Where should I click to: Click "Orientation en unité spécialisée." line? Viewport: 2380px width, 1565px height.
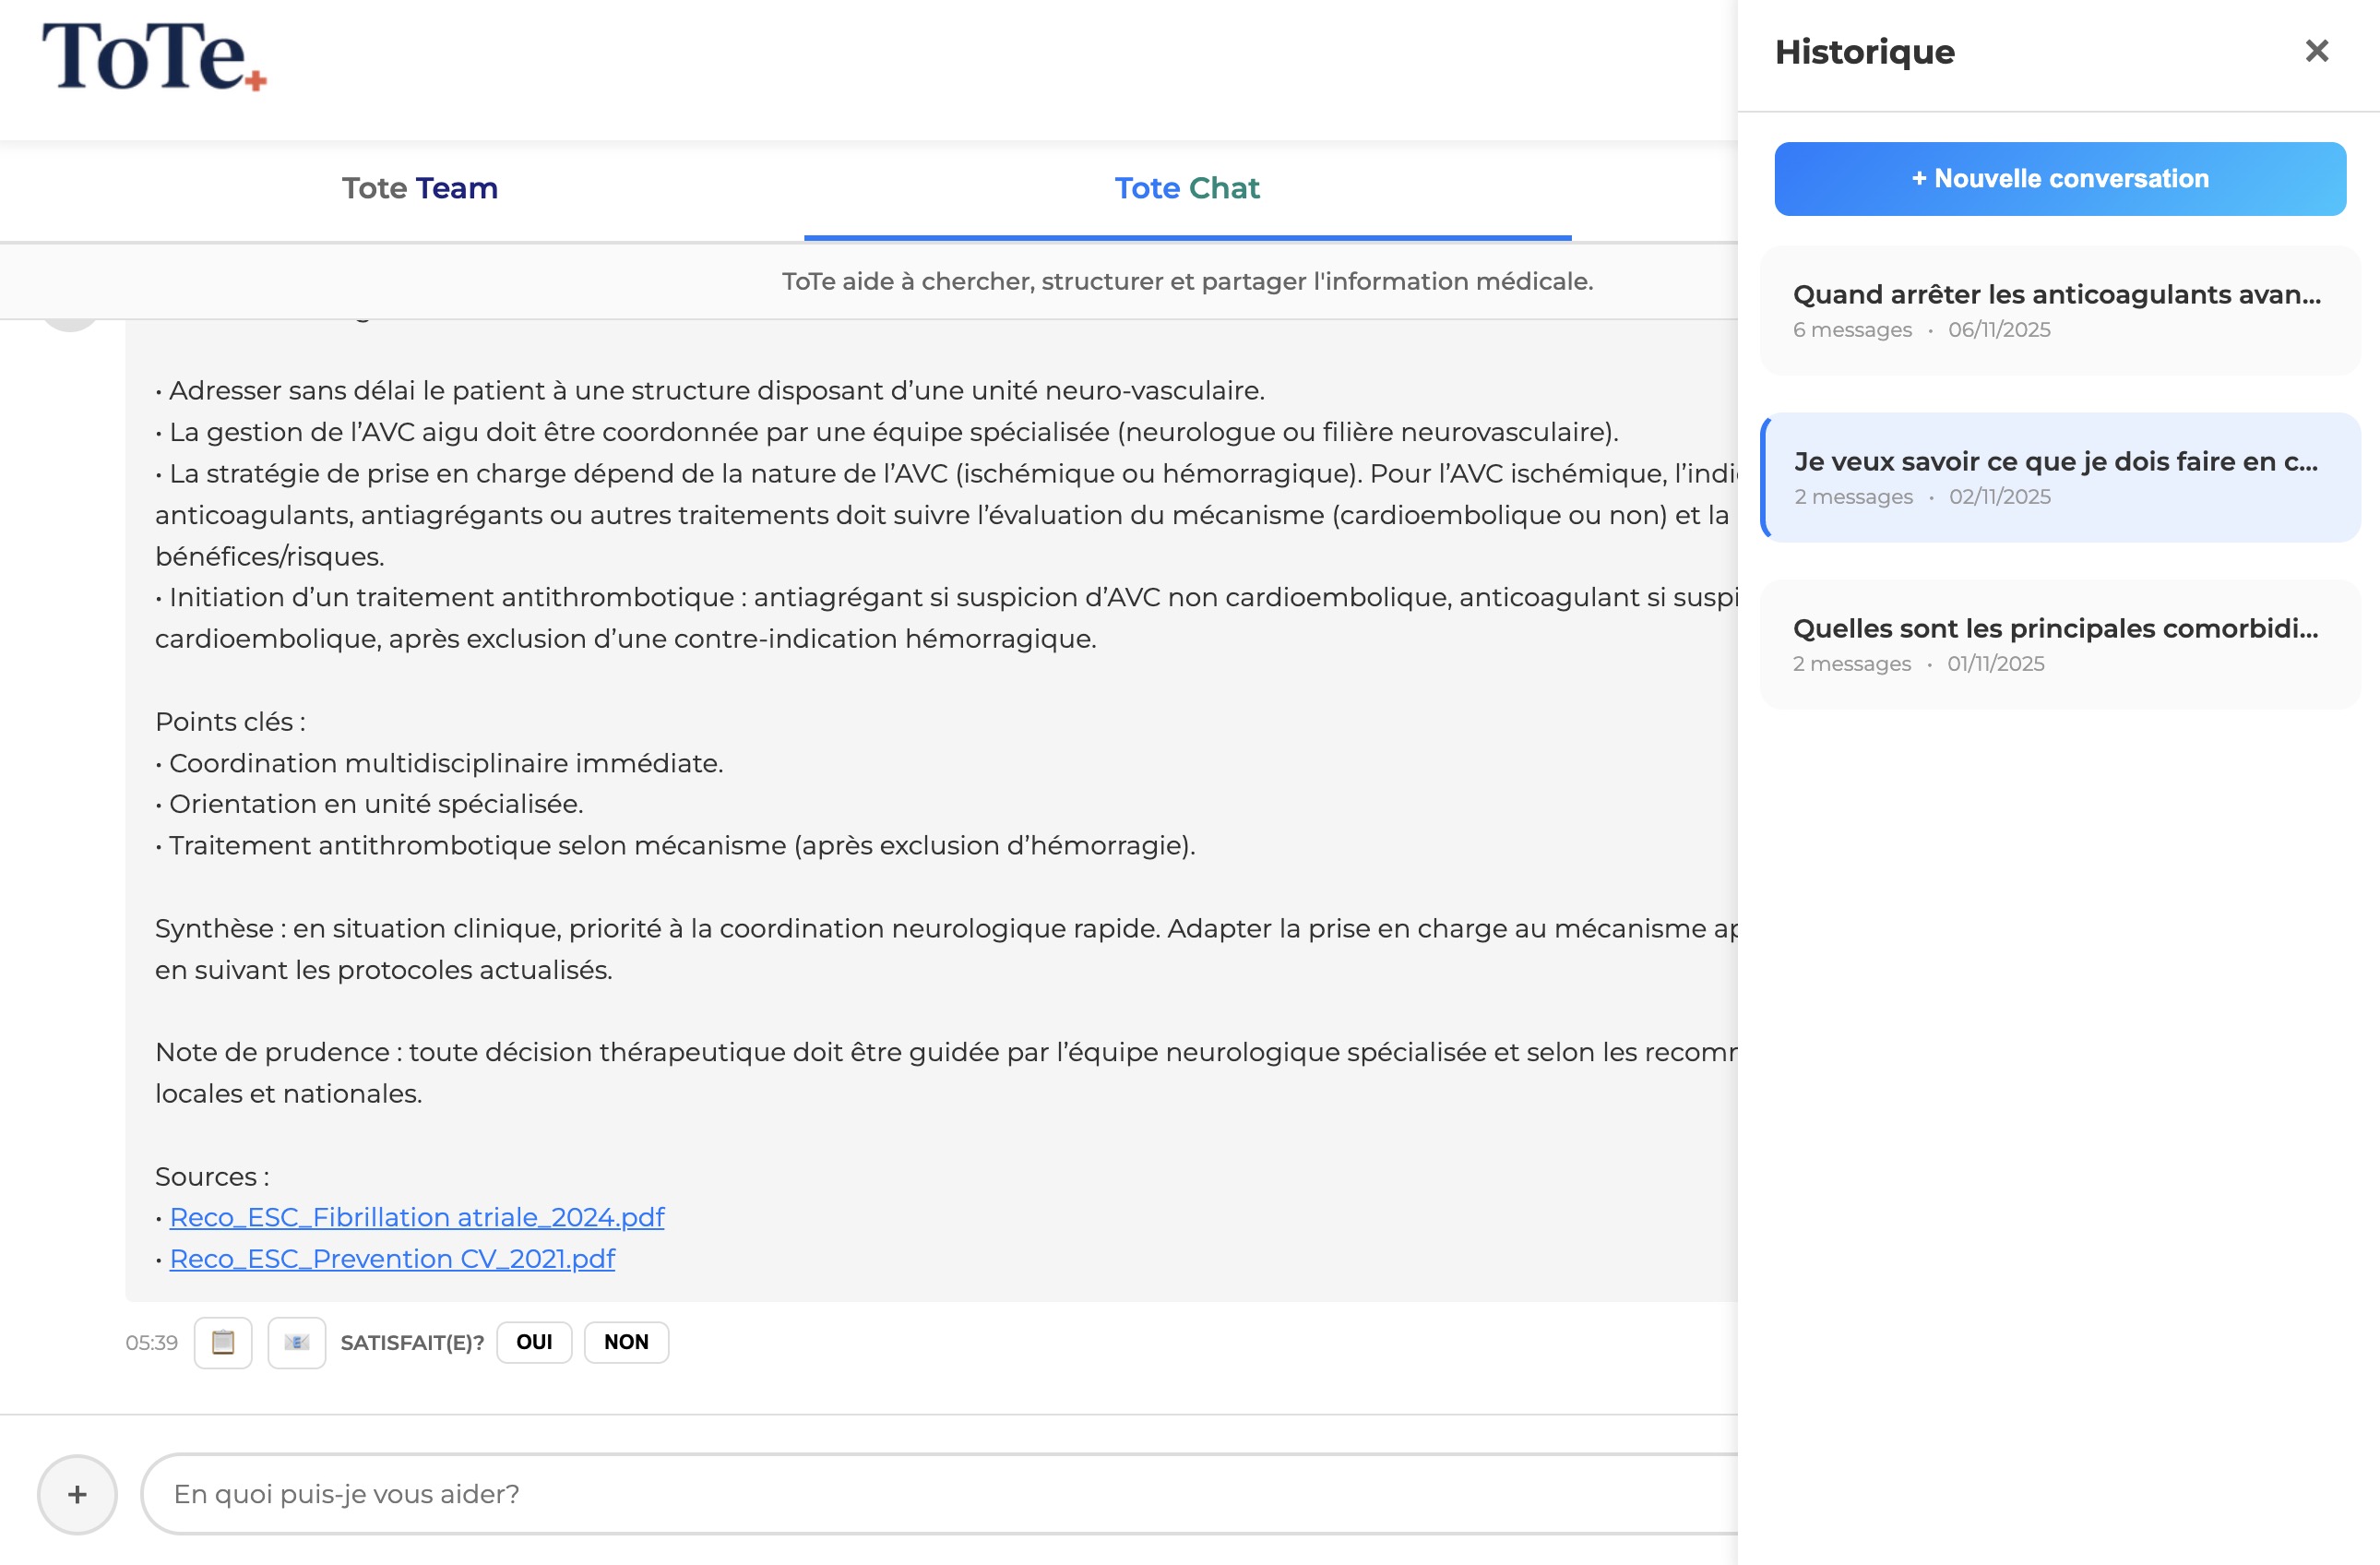(x=376, y=803)
